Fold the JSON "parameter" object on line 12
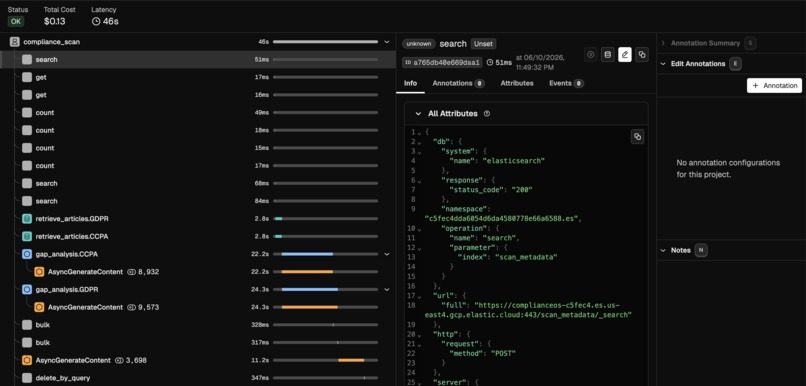806x386 pixels. pyautogui.click(x=420, y=248)
